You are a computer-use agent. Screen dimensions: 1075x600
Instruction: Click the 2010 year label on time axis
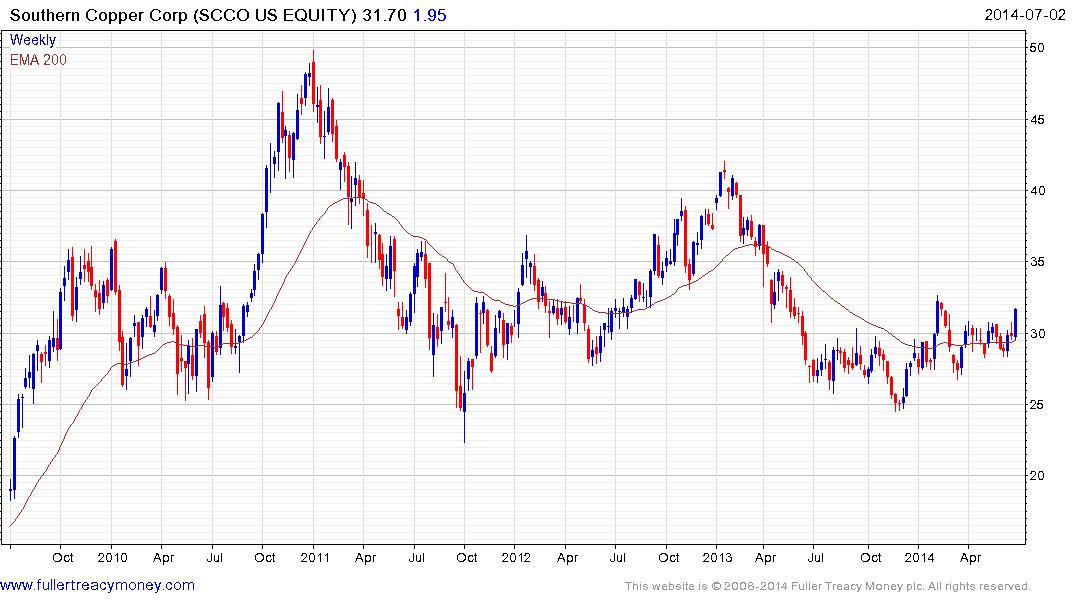(x=112, y=557)
